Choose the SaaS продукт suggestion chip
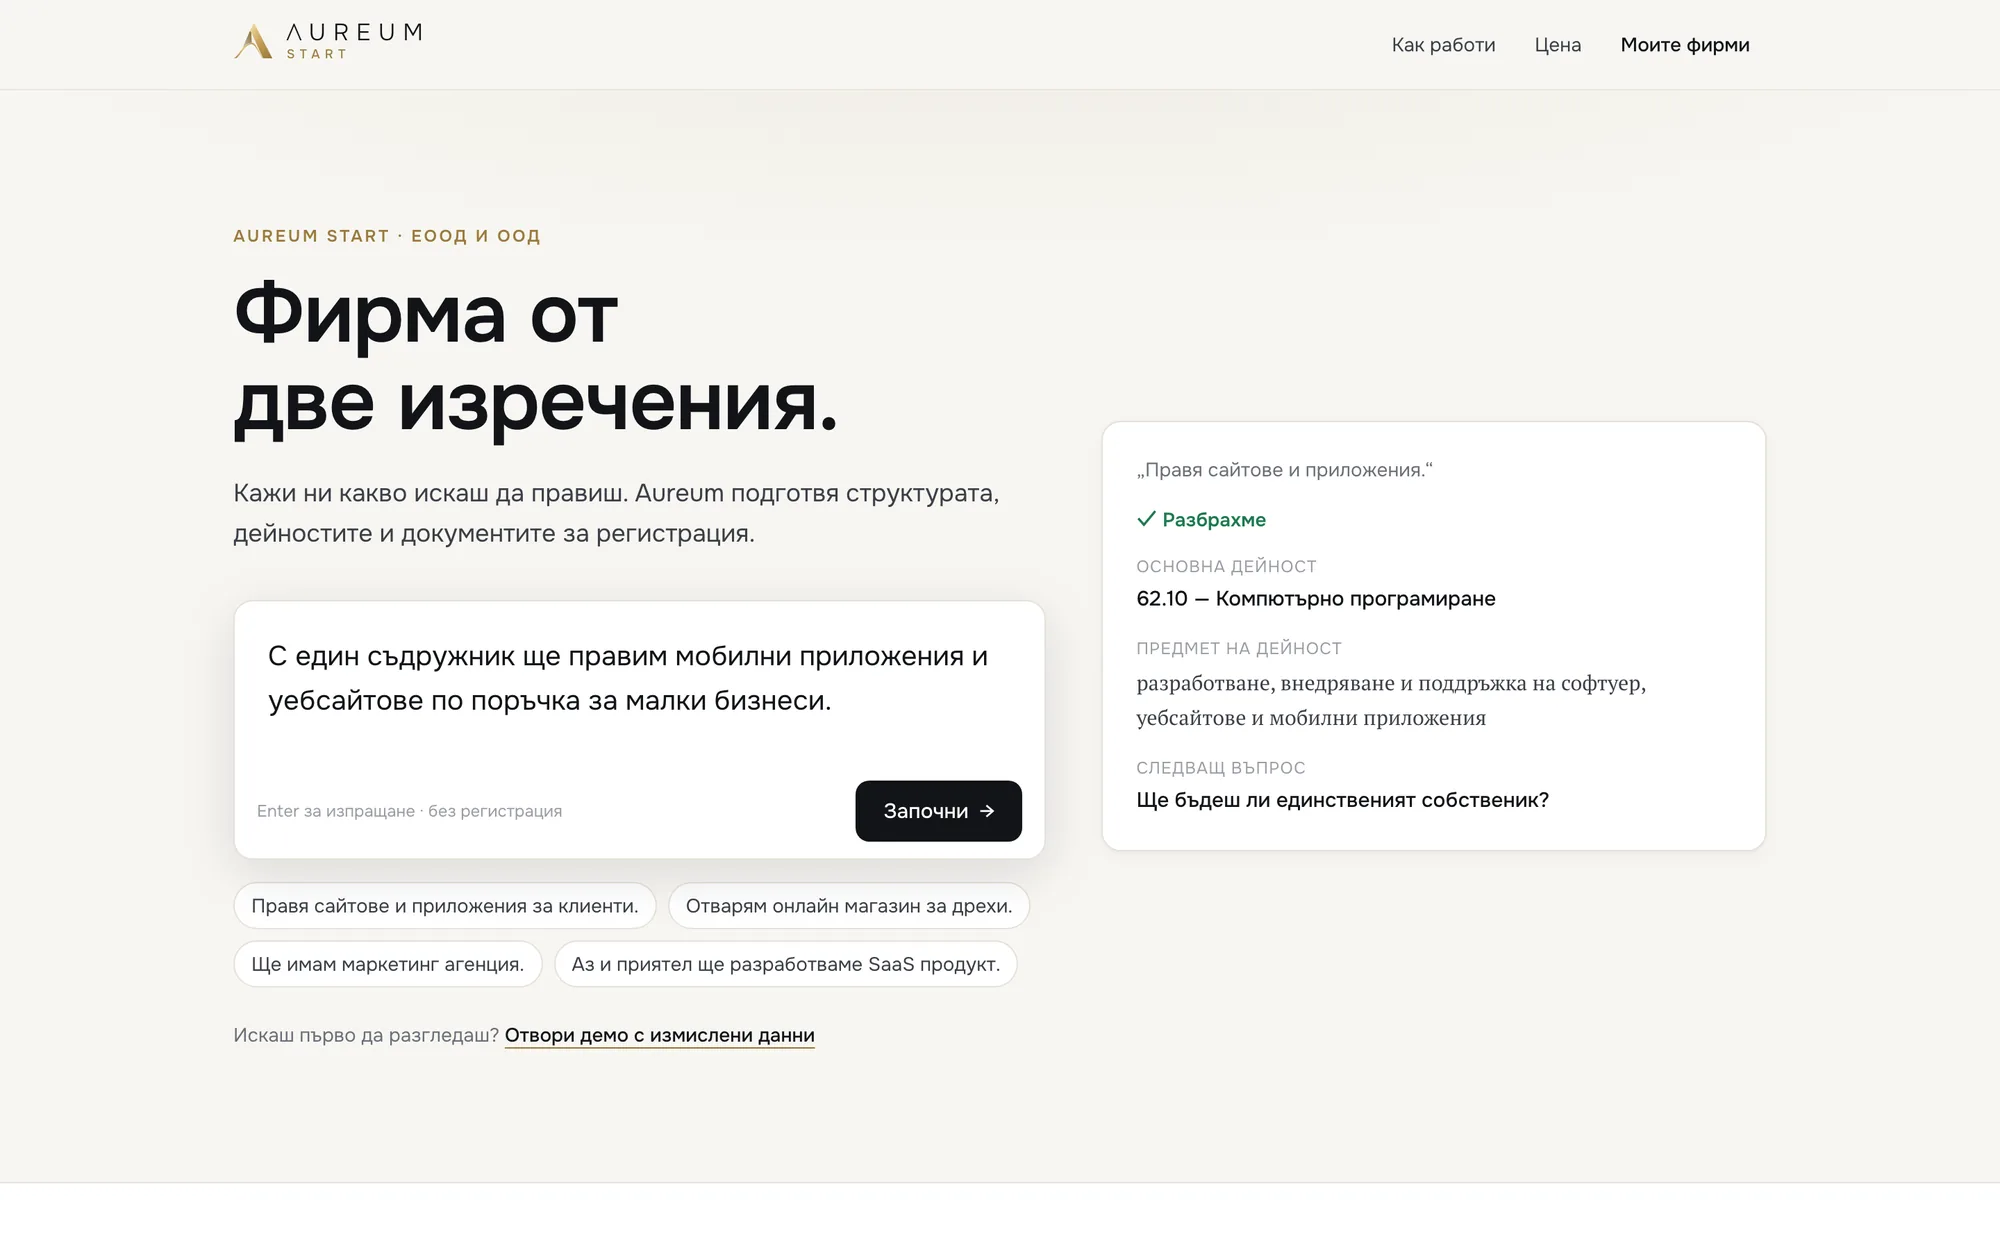The height and width of the screenshot is (1250, 2000). click(x=786, y=964)
